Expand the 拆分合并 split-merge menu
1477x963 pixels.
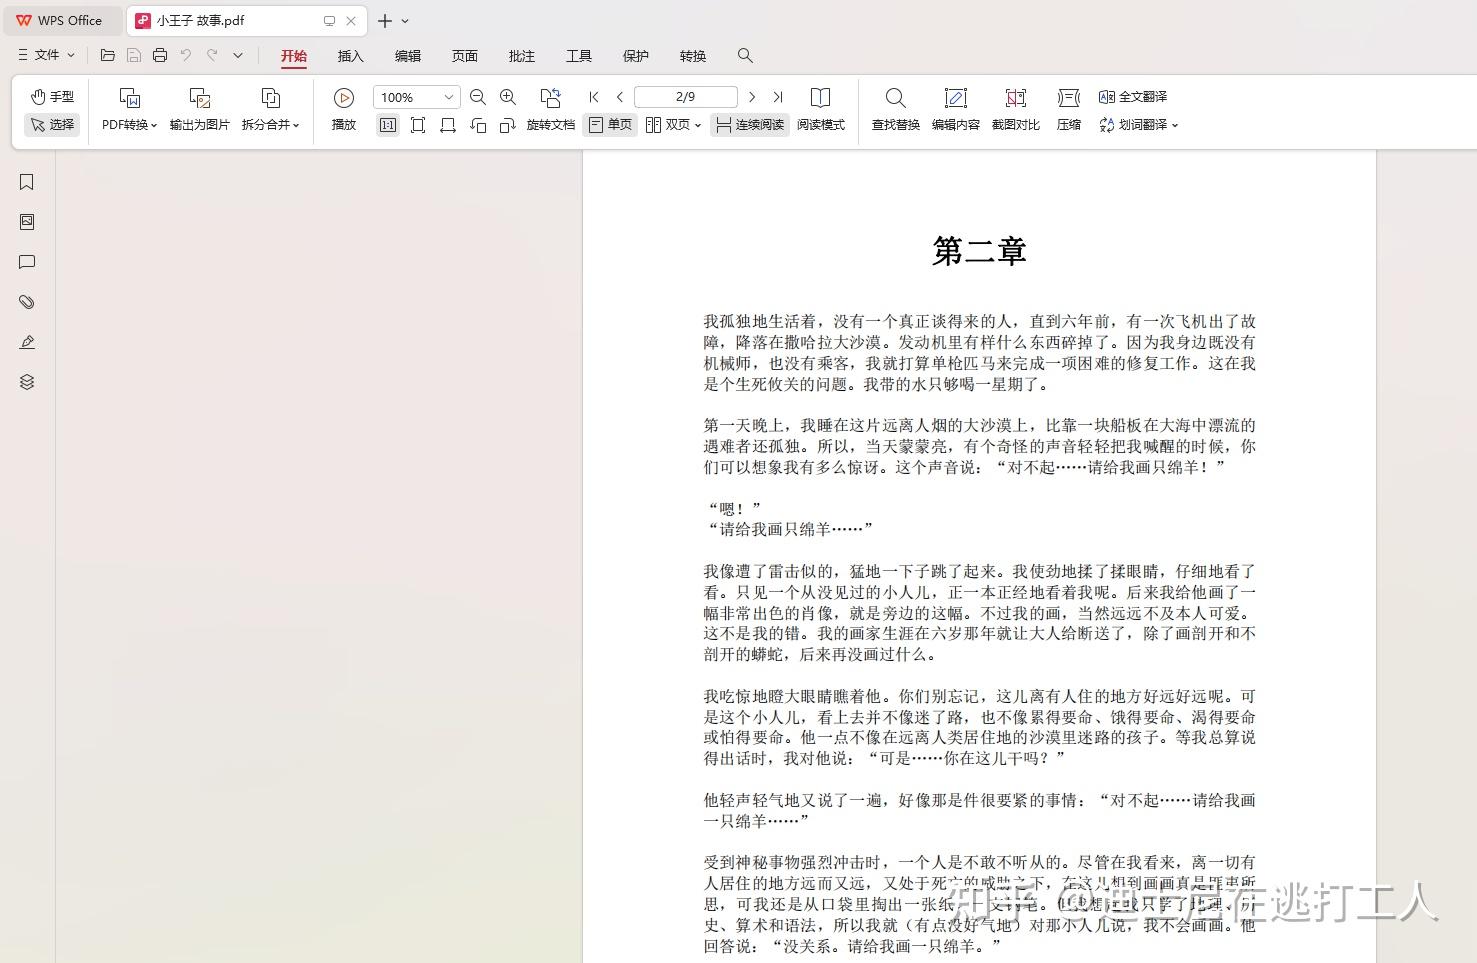point(270,110)
